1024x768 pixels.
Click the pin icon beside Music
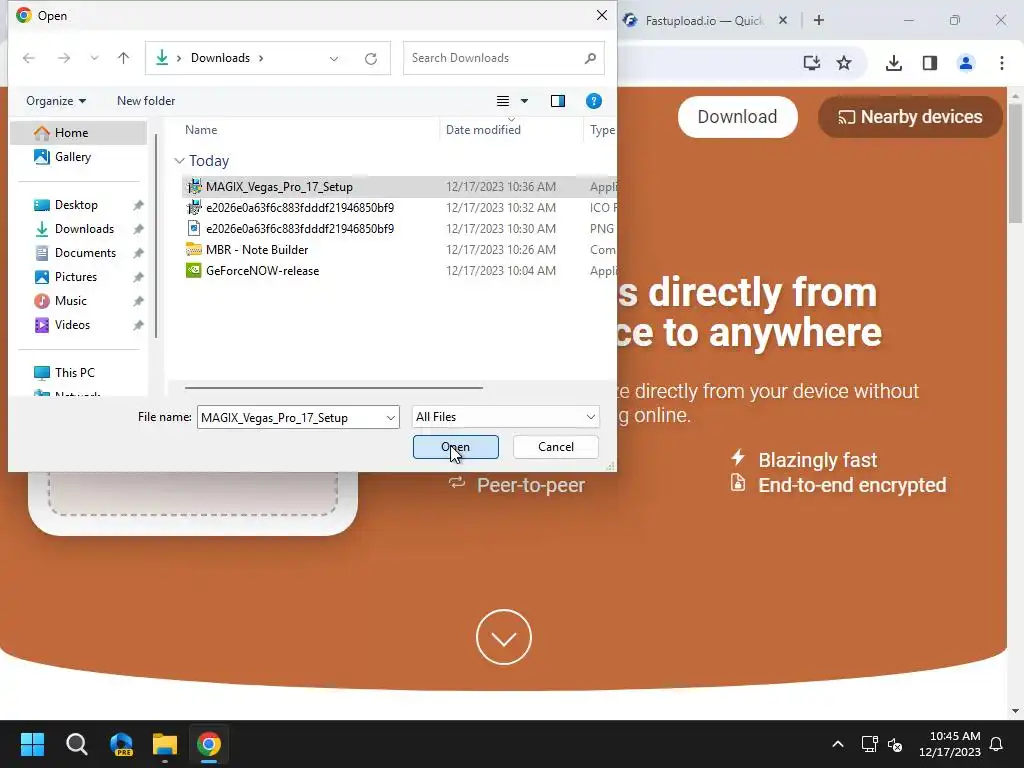coord(138,301)
